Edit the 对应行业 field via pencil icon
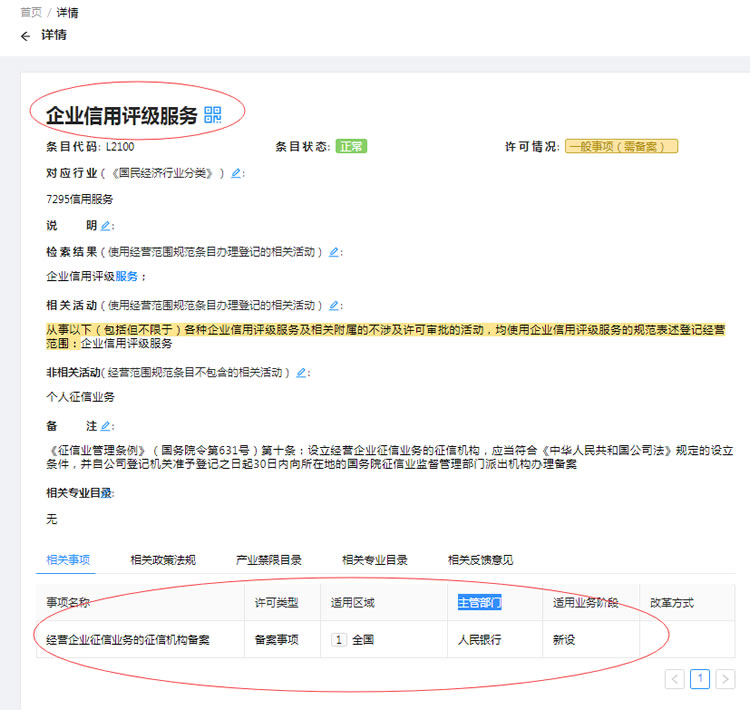 [x=236, y=173]
